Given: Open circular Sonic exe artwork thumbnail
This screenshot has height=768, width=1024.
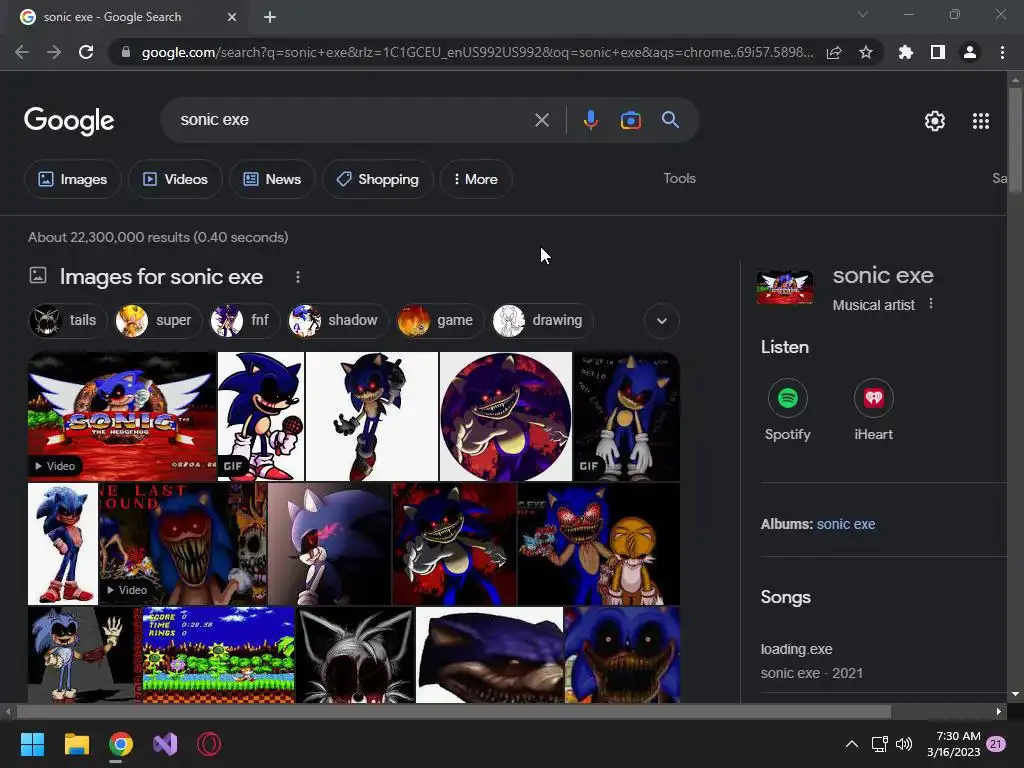Looking at the screenshot, I should tap(505, 417).
